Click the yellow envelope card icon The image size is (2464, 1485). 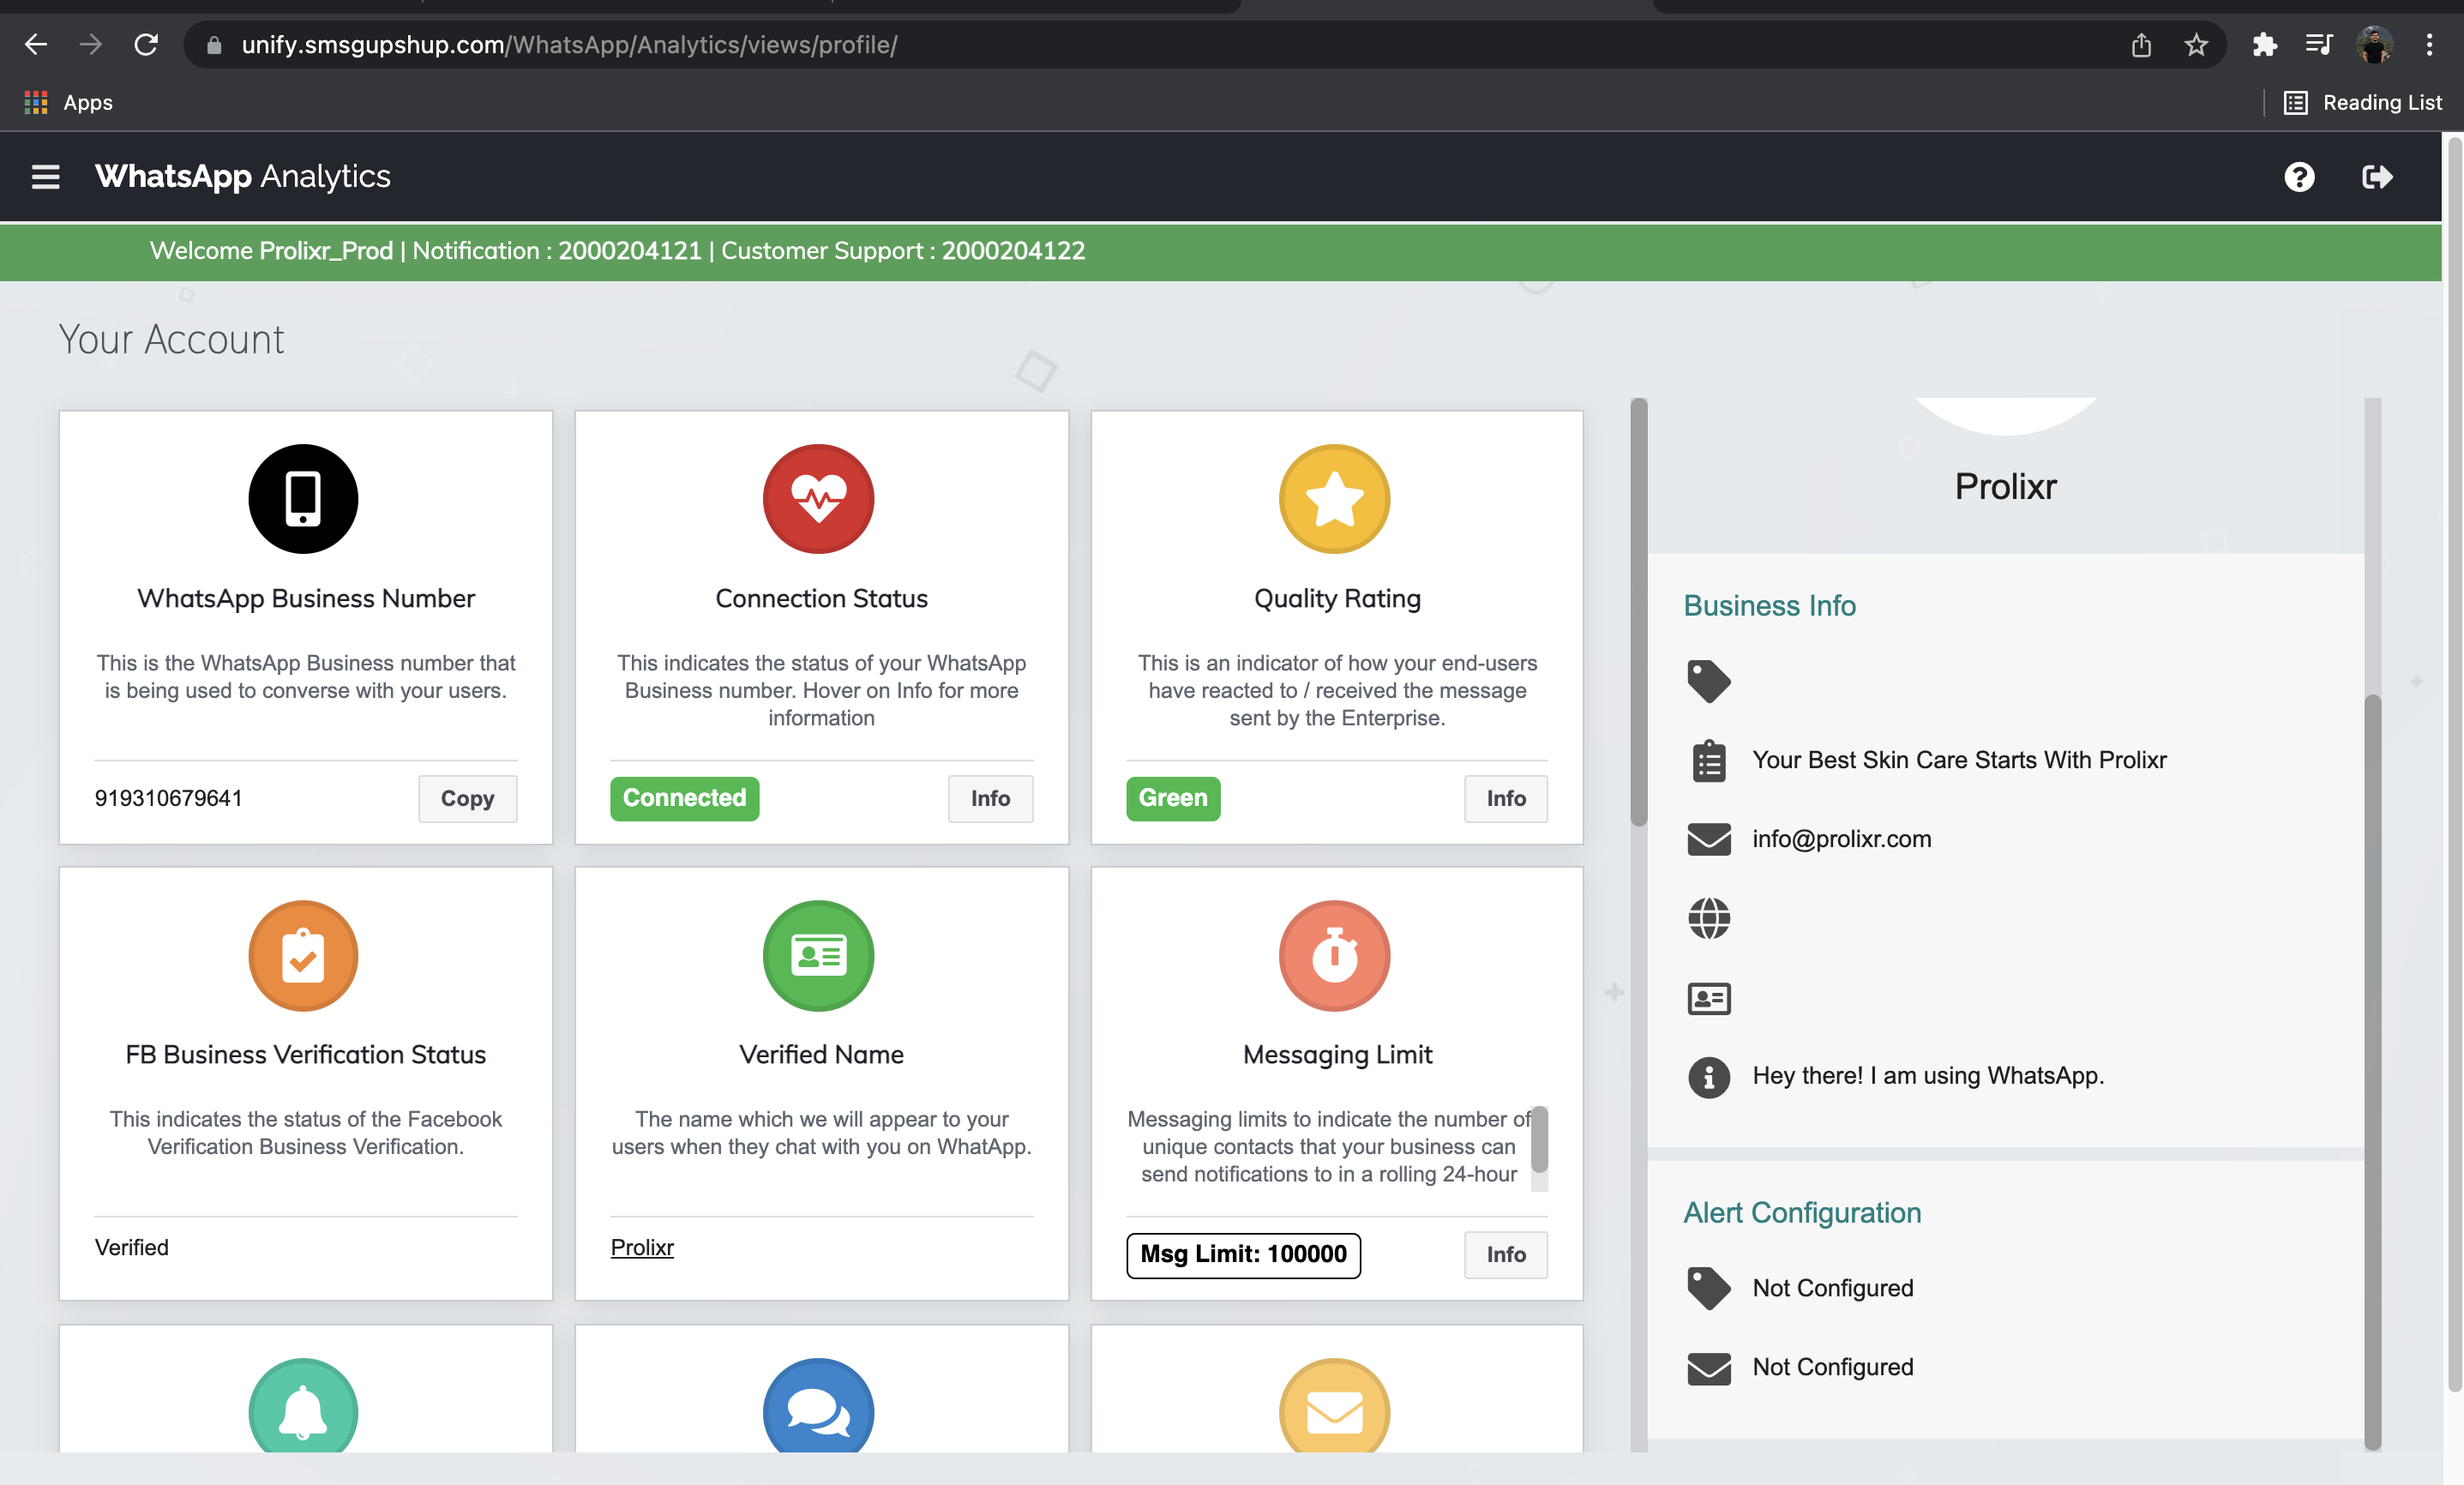pyautogui.click(x=1334, y=1405)
